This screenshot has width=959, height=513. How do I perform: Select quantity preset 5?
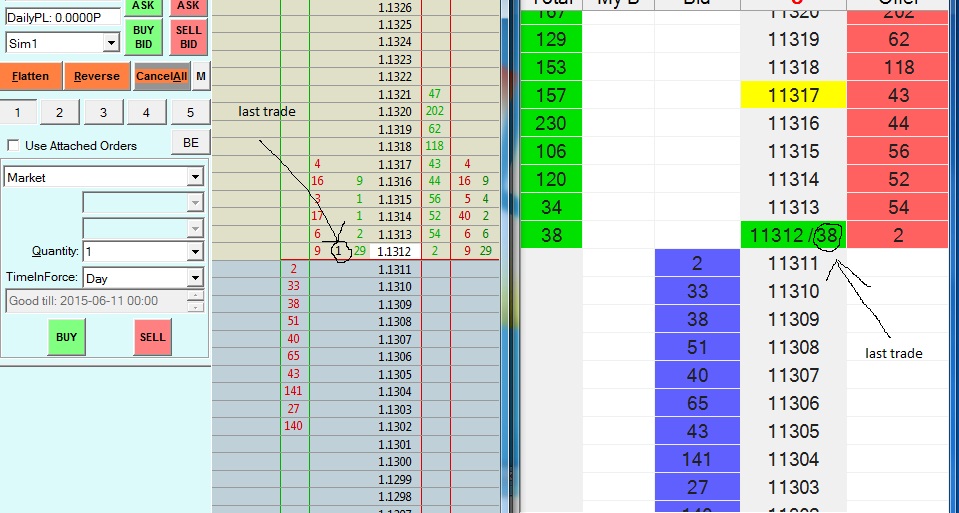(190, 113)
